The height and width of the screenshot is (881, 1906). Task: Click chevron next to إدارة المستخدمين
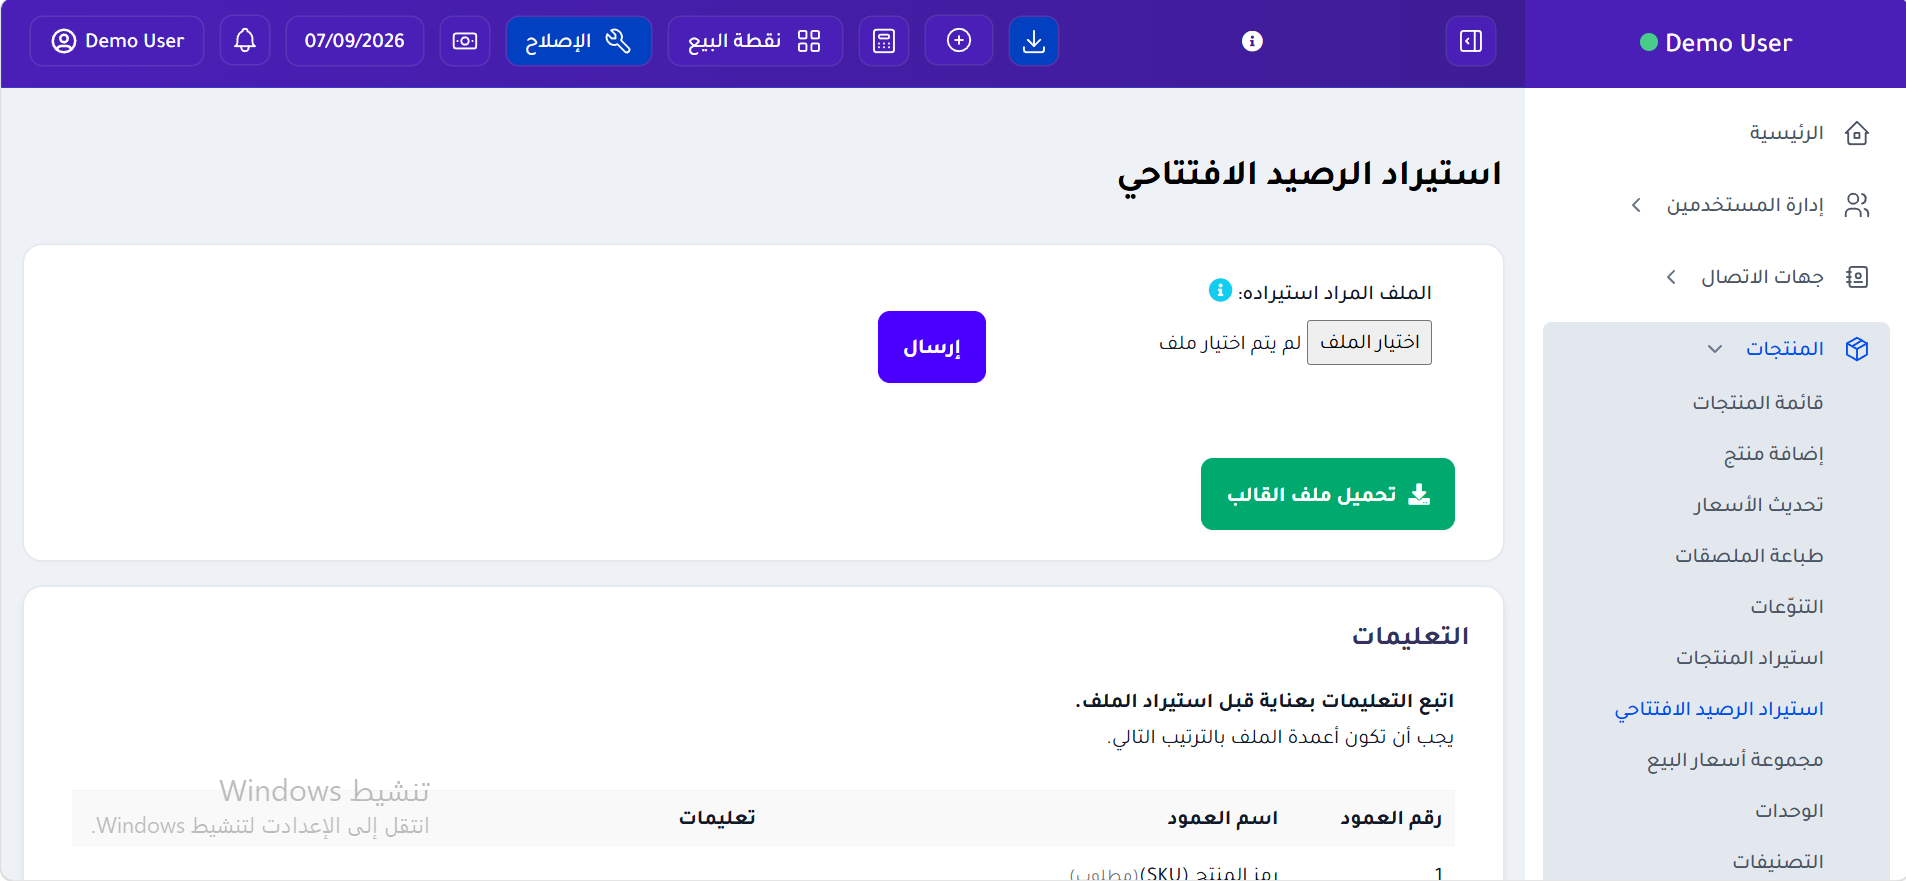[x=1636, y=205]
